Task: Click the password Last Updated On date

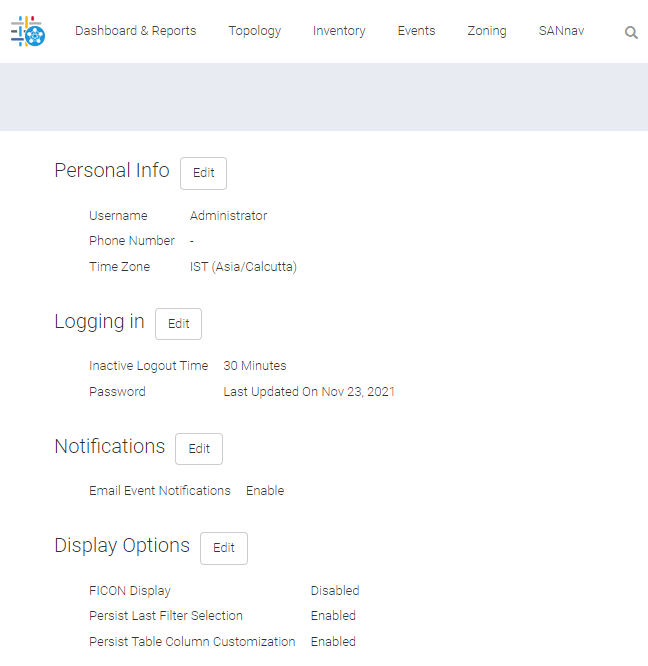Action: [308, 392]
